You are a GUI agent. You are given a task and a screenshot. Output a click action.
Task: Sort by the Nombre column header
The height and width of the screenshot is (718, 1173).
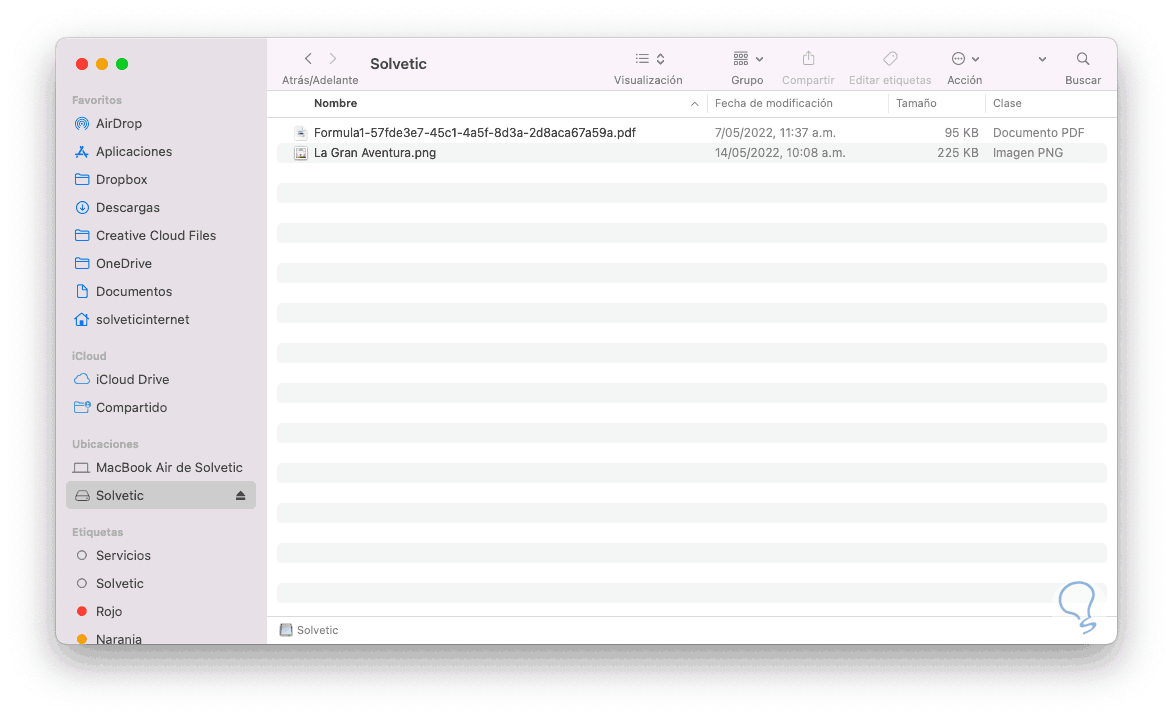(335, 103)
